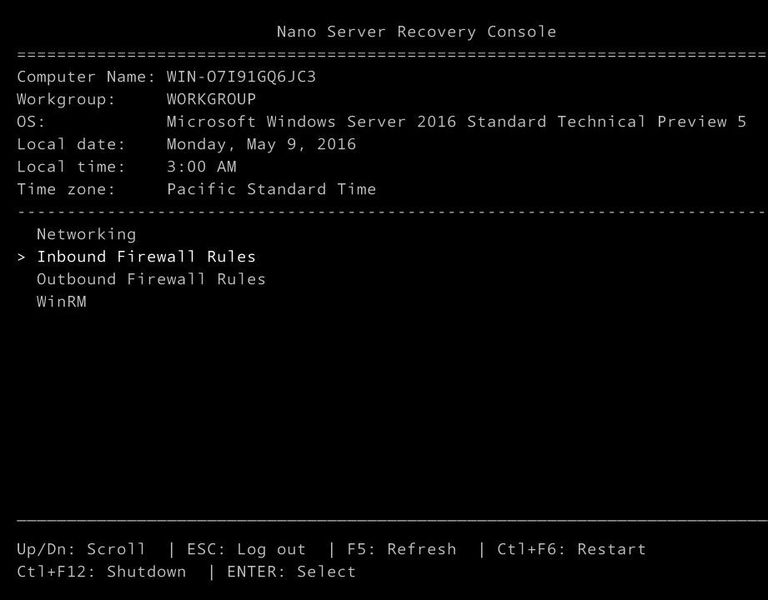Image resolution: width=768 pixels, height=600 pixels.
Task: Select the WinRM menu item
Action: point(61,301)
